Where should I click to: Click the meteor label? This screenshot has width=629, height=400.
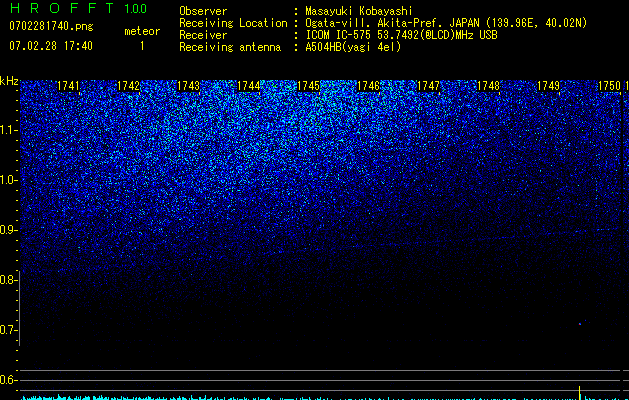tap(142, 31)
